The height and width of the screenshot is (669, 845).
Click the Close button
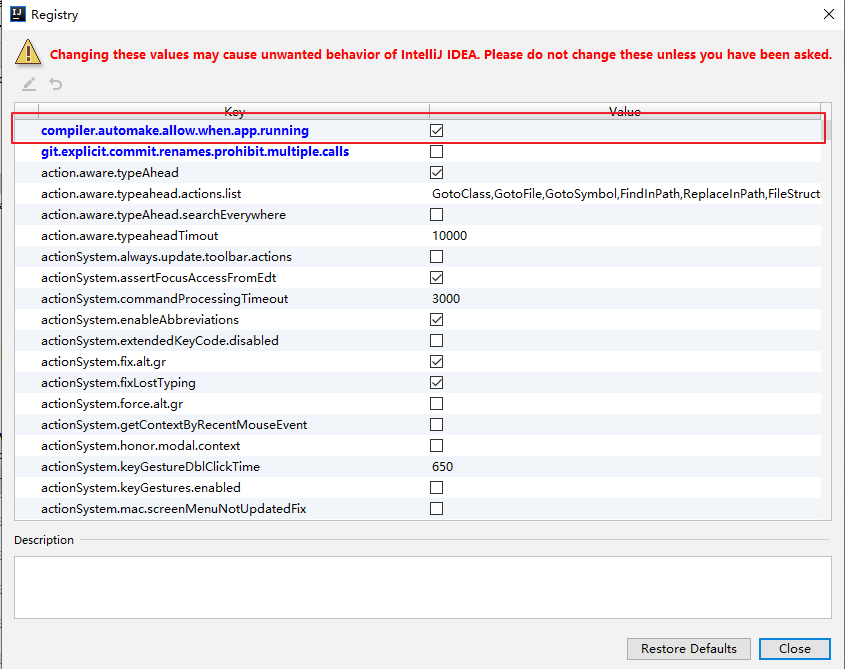pos(794,649)
